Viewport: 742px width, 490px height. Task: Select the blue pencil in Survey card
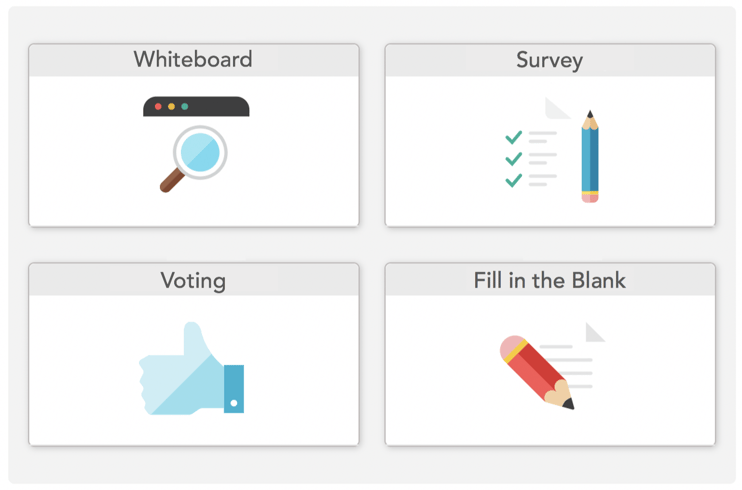click(x=590, y=156)
